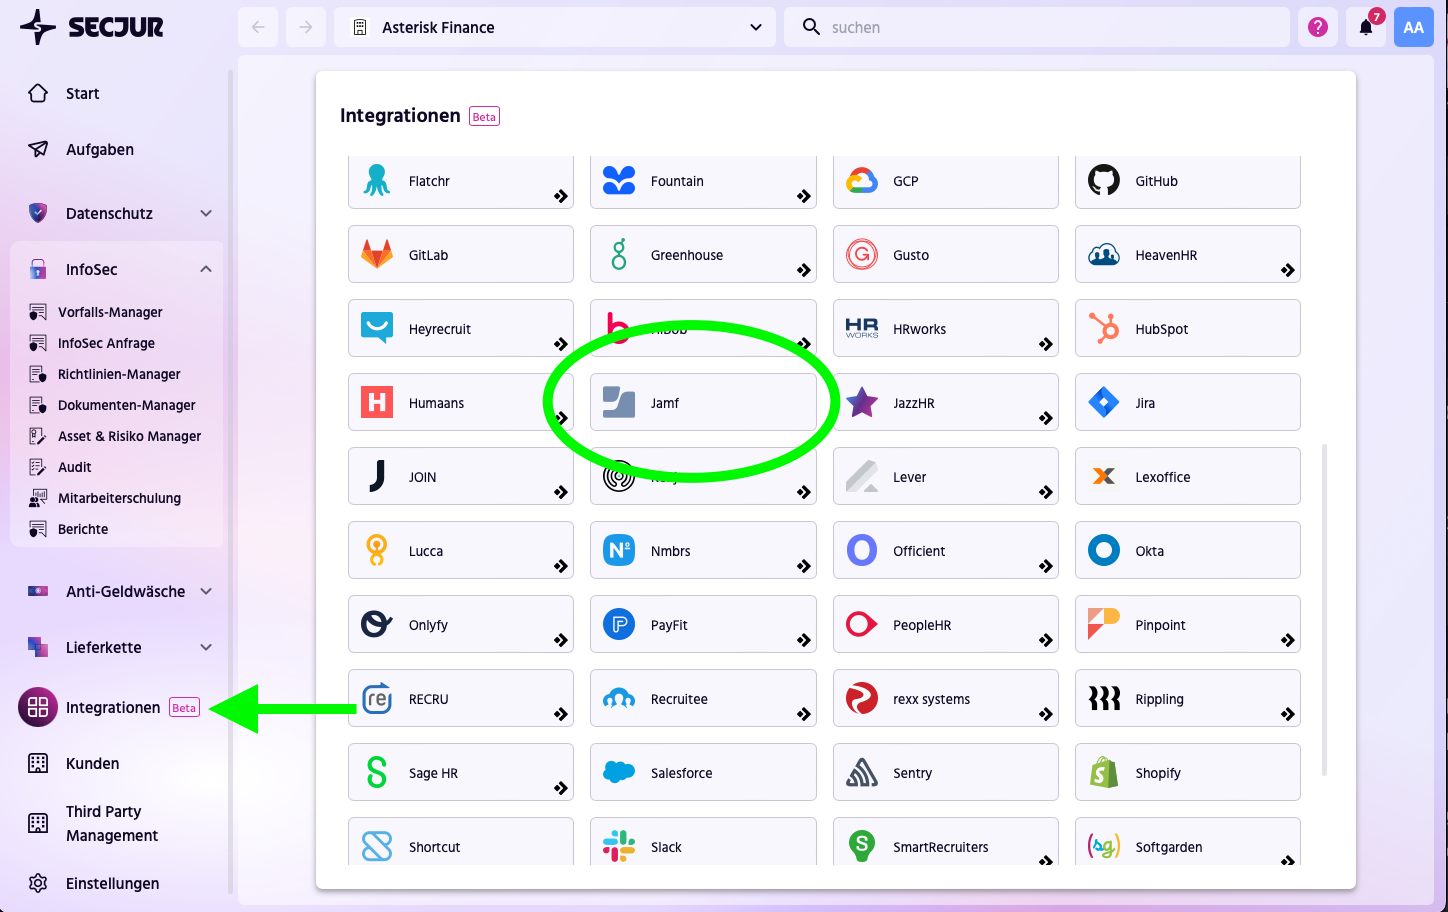The height and width of the screenshot is (912, 1448).
Task: Expand the PayFit integration arrow
Action: click(804, 640)
